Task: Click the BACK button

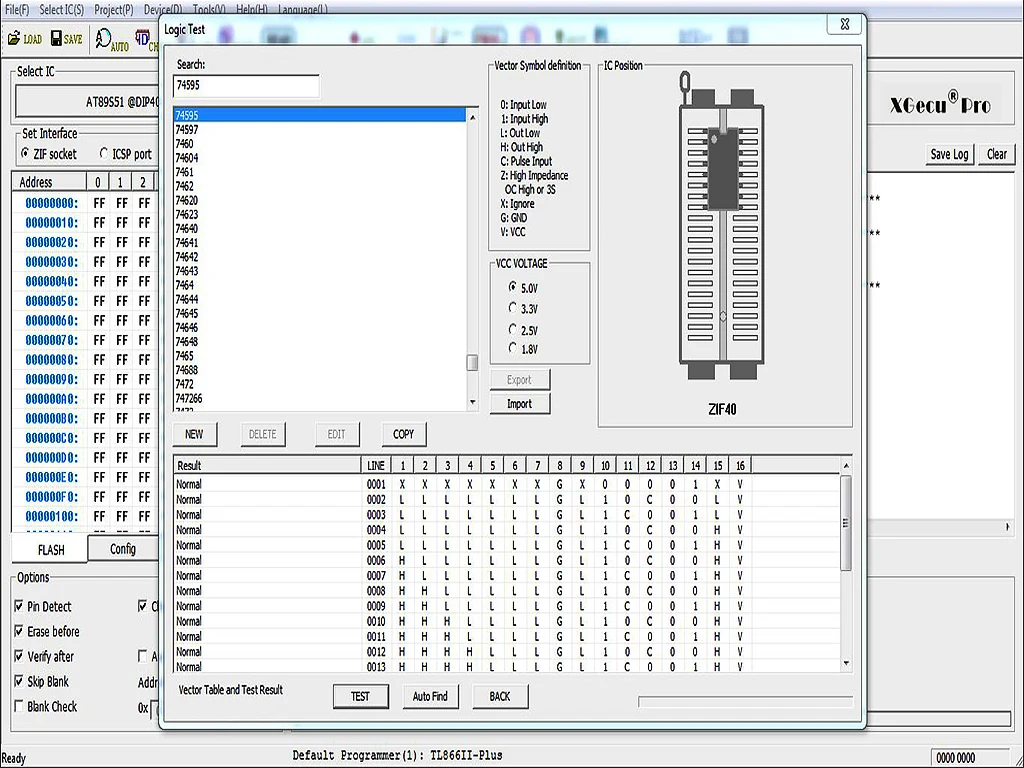Action: coord(500,696)
